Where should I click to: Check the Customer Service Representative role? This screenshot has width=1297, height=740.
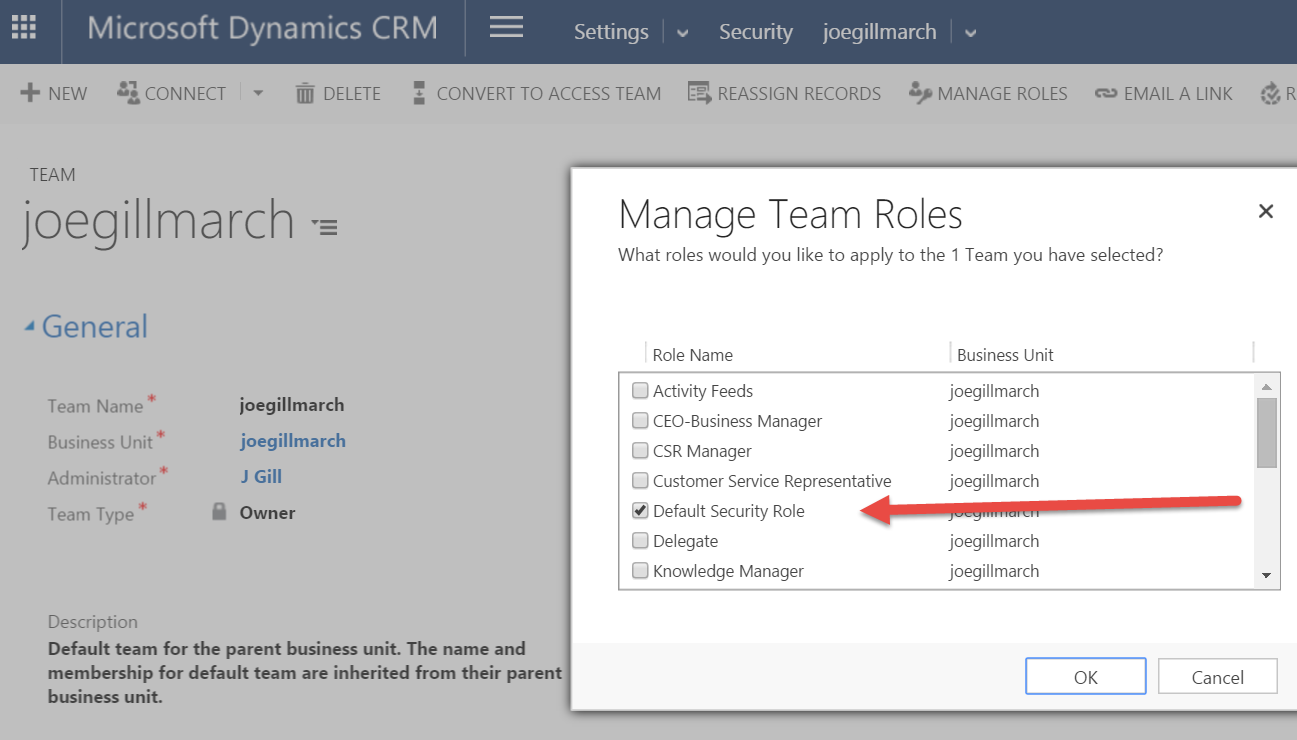pyautogui.click(x=640, y=481)
